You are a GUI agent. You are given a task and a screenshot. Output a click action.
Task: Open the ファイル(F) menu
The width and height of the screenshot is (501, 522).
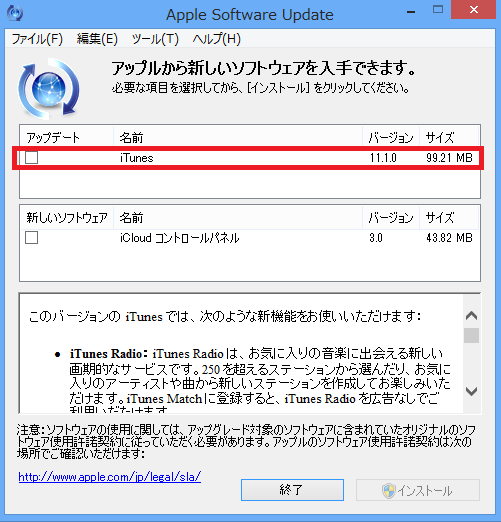pyautogui.click(x=37, y=39)
